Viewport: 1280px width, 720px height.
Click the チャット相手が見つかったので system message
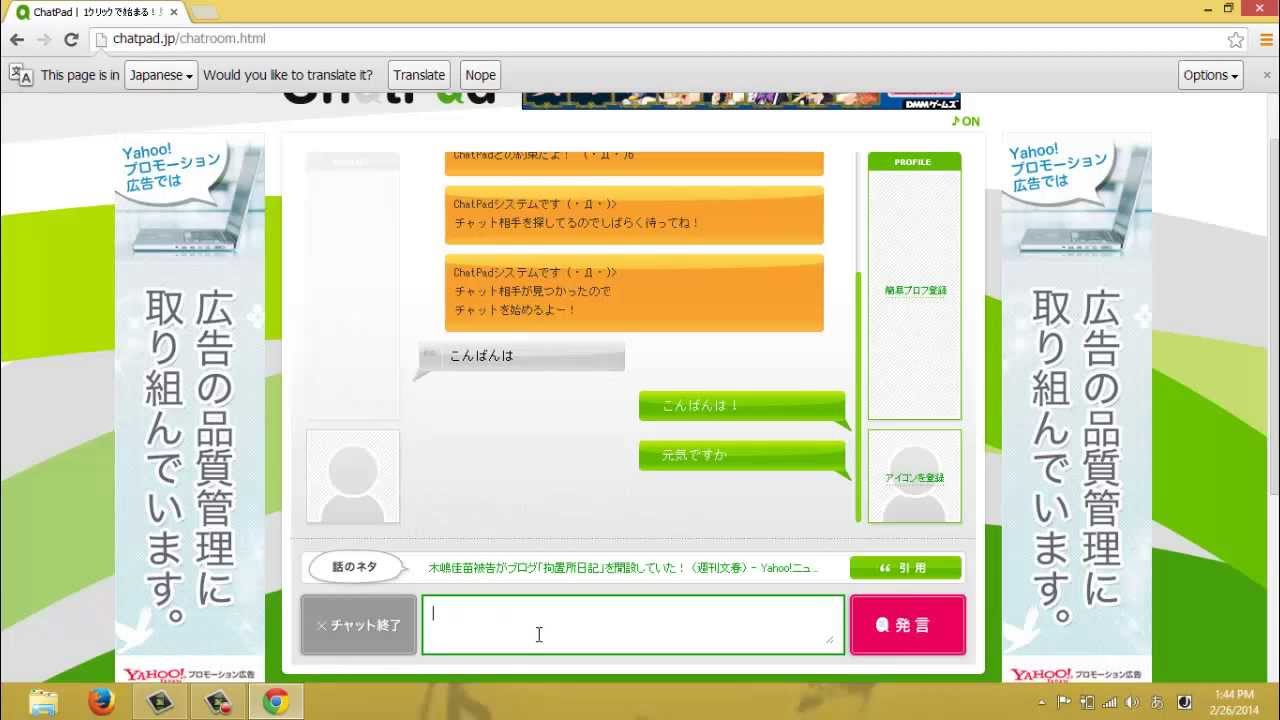(634, 293)
